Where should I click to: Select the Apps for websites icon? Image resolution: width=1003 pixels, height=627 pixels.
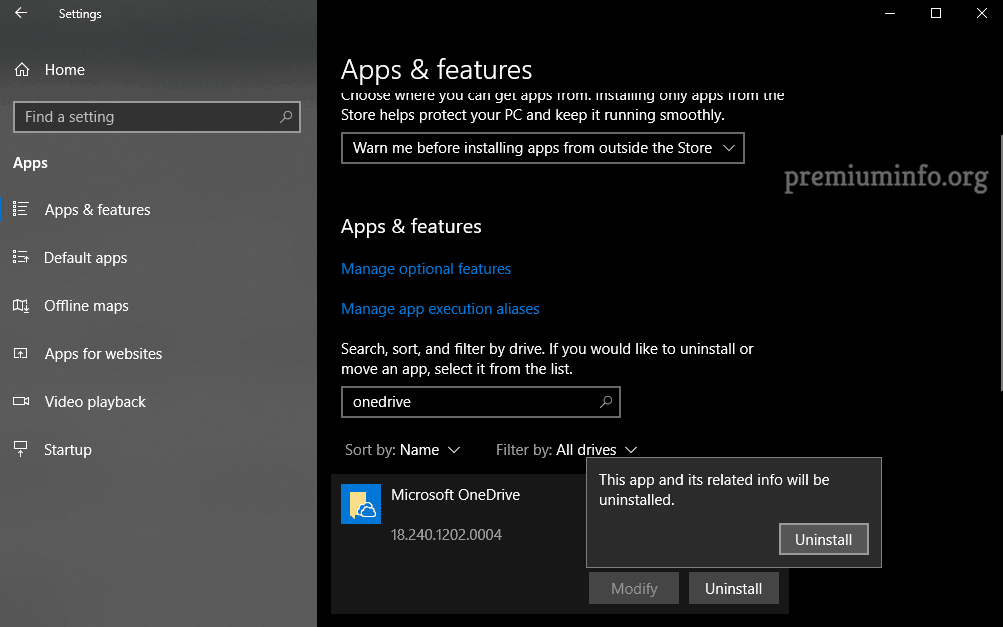20,353
